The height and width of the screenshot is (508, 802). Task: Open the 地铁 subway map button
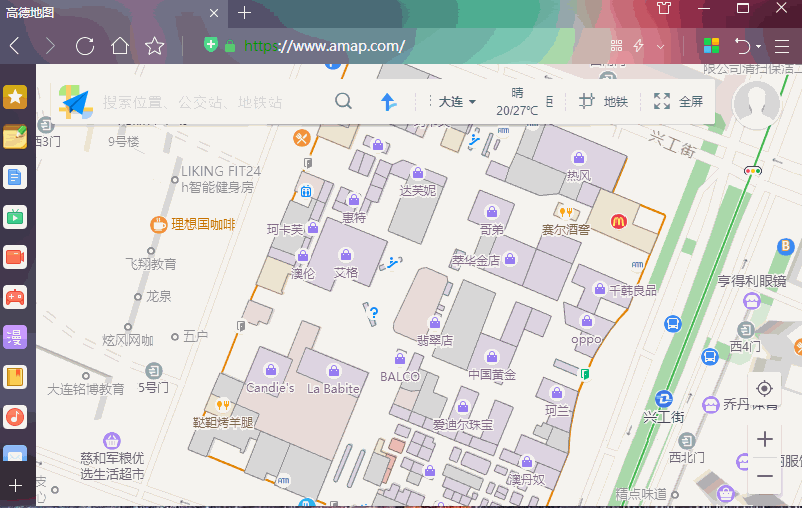click(x=604, y=101)
